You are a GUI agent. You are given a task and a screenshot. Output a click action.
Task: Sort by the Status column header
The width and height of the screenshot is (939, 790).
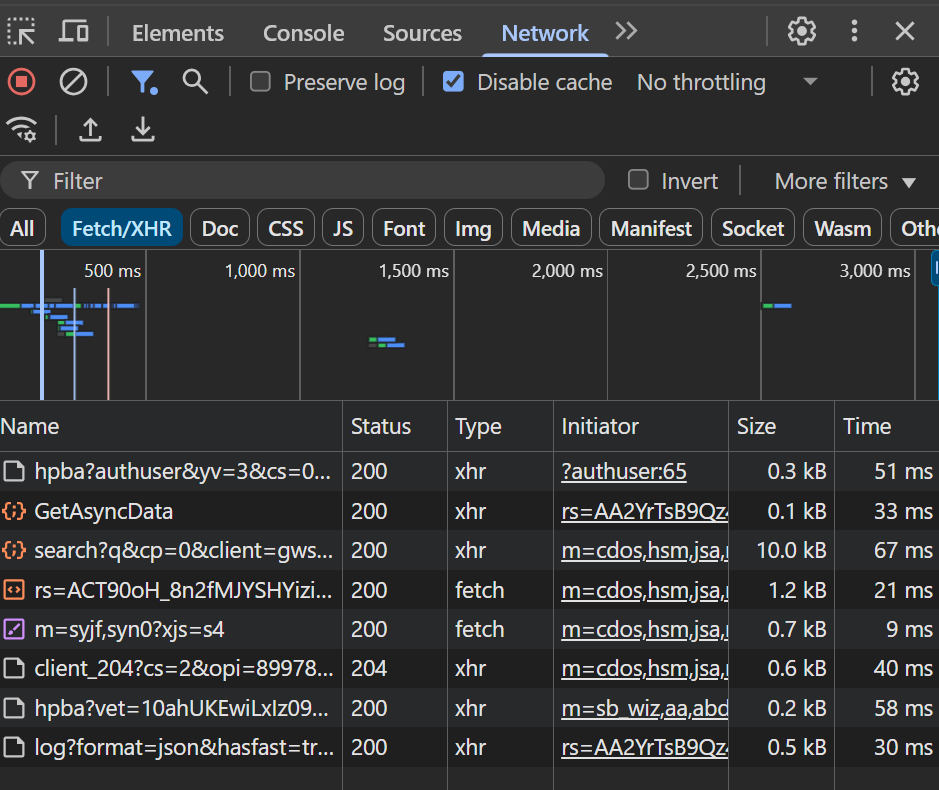click(x=395, y=426)
